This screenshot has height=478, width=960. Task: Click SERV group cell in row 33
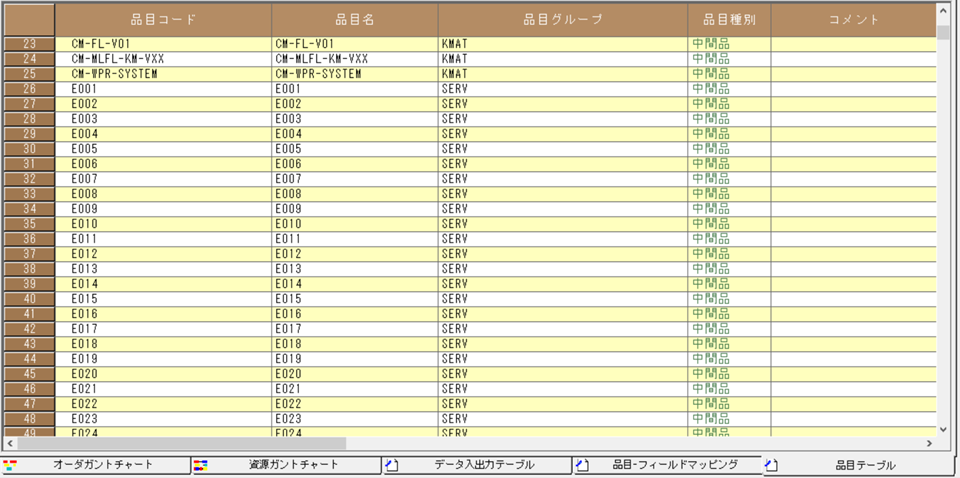pos(563,194)
